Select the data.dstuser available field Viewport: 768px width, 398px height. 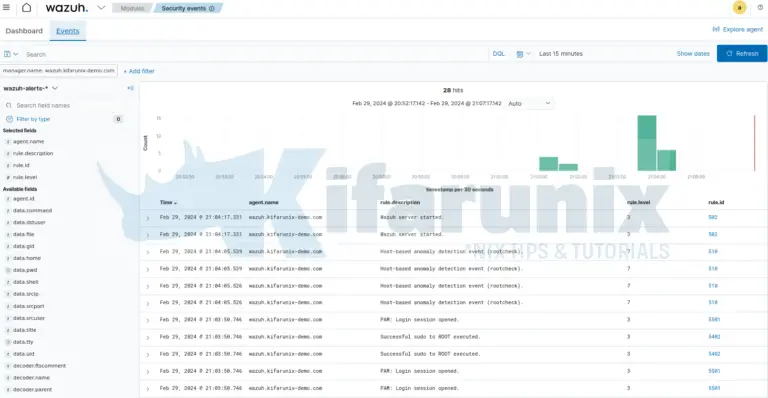(x=29, y=222)
